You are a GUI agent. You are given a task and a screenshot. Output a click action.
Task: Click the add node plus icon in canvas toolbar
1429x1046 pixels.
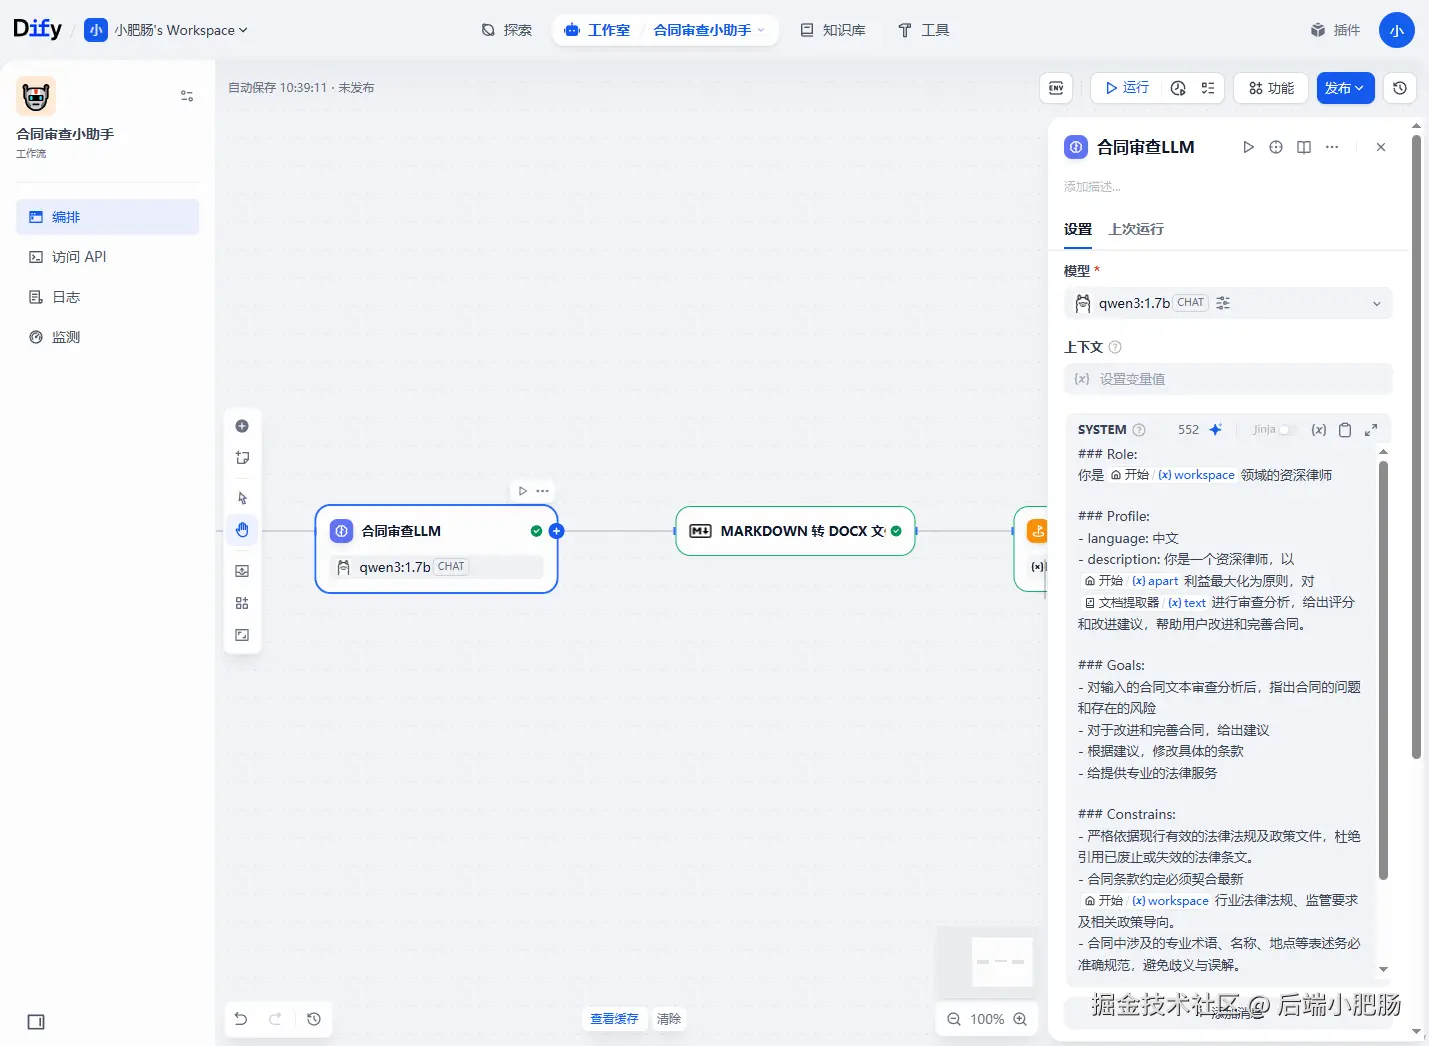242,426
